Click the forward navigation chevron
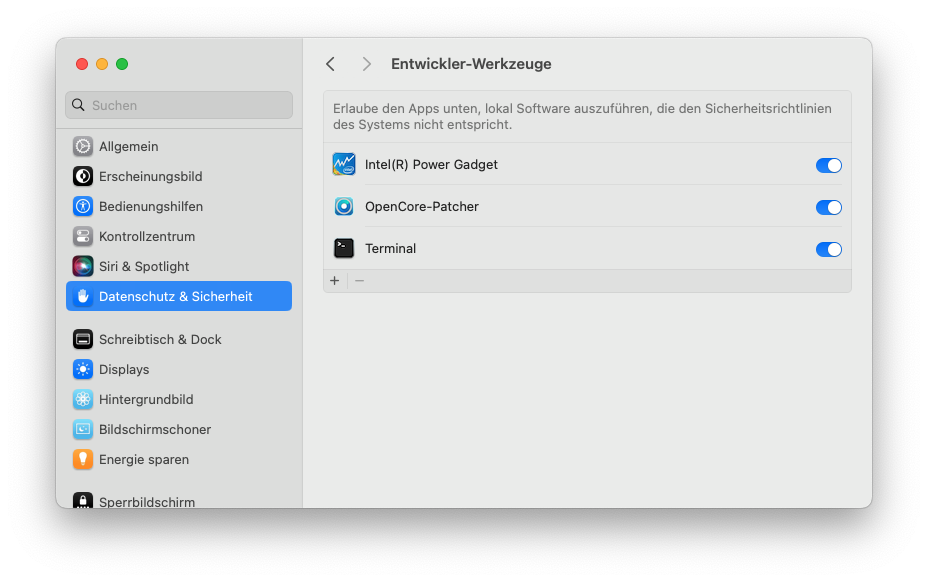 [367, 64]
